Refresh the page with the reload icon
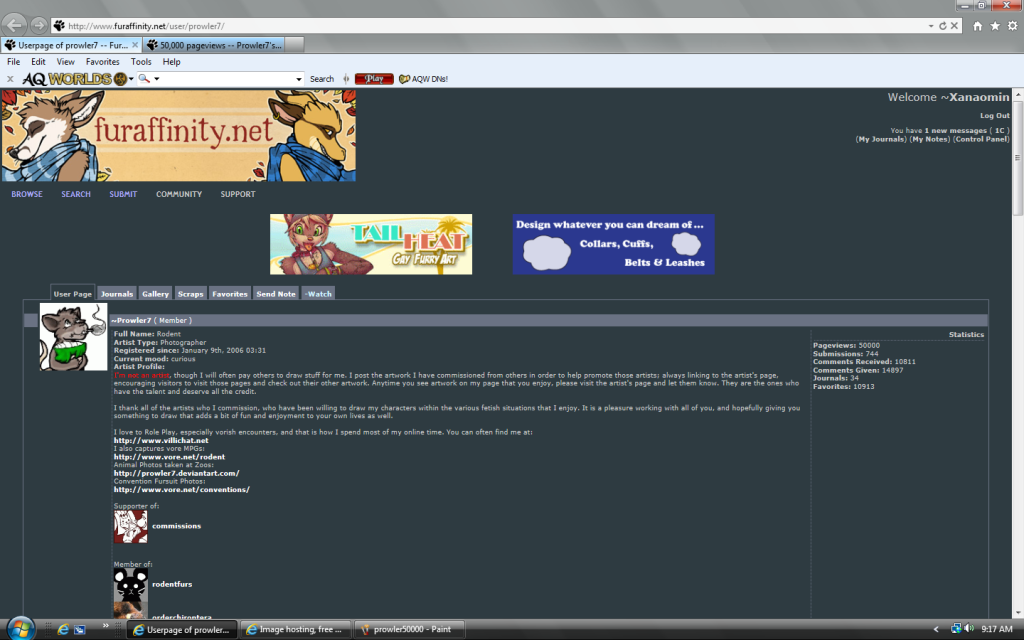This screenshot has height=640, width=1024. tap(942, 25)
